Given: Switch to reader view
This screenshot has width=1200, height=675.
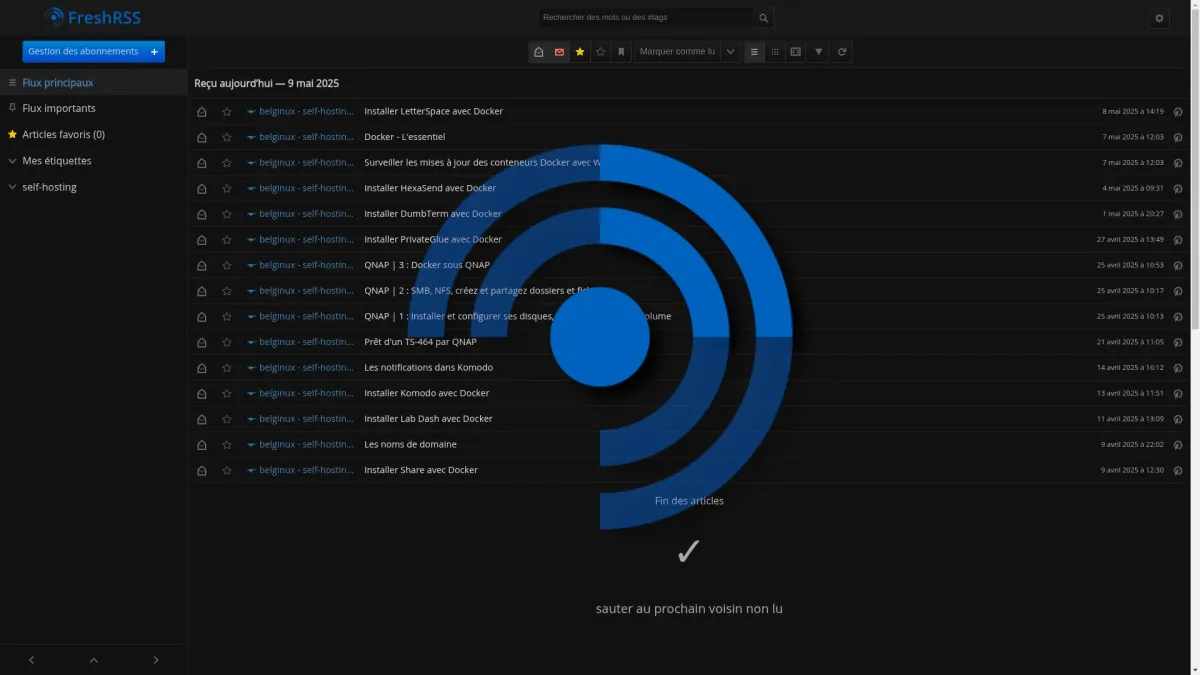Looking at the screenshot, I should point(795,52).
